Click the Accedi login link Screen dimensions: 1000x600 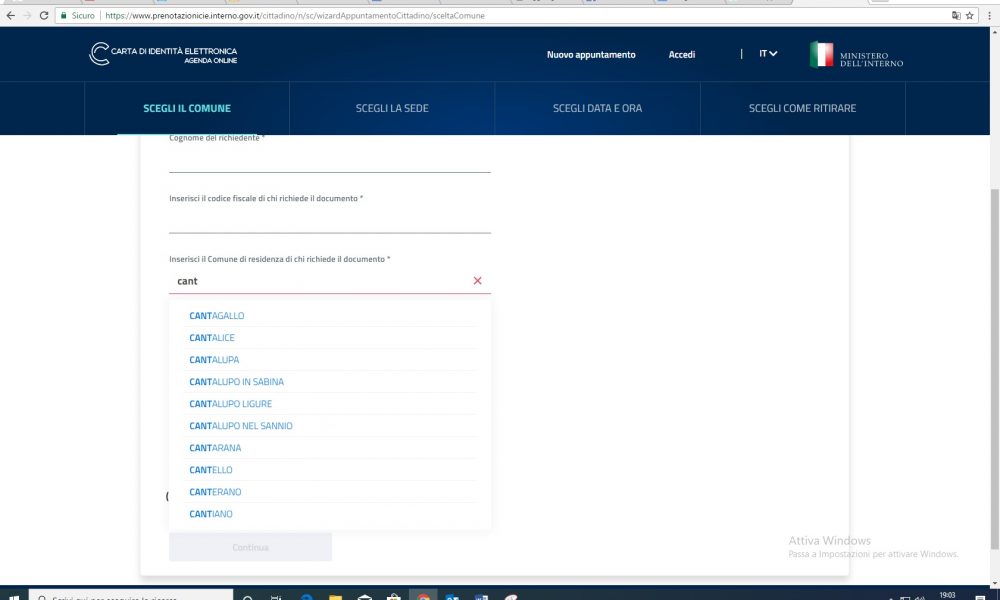[x=682, y=55]
